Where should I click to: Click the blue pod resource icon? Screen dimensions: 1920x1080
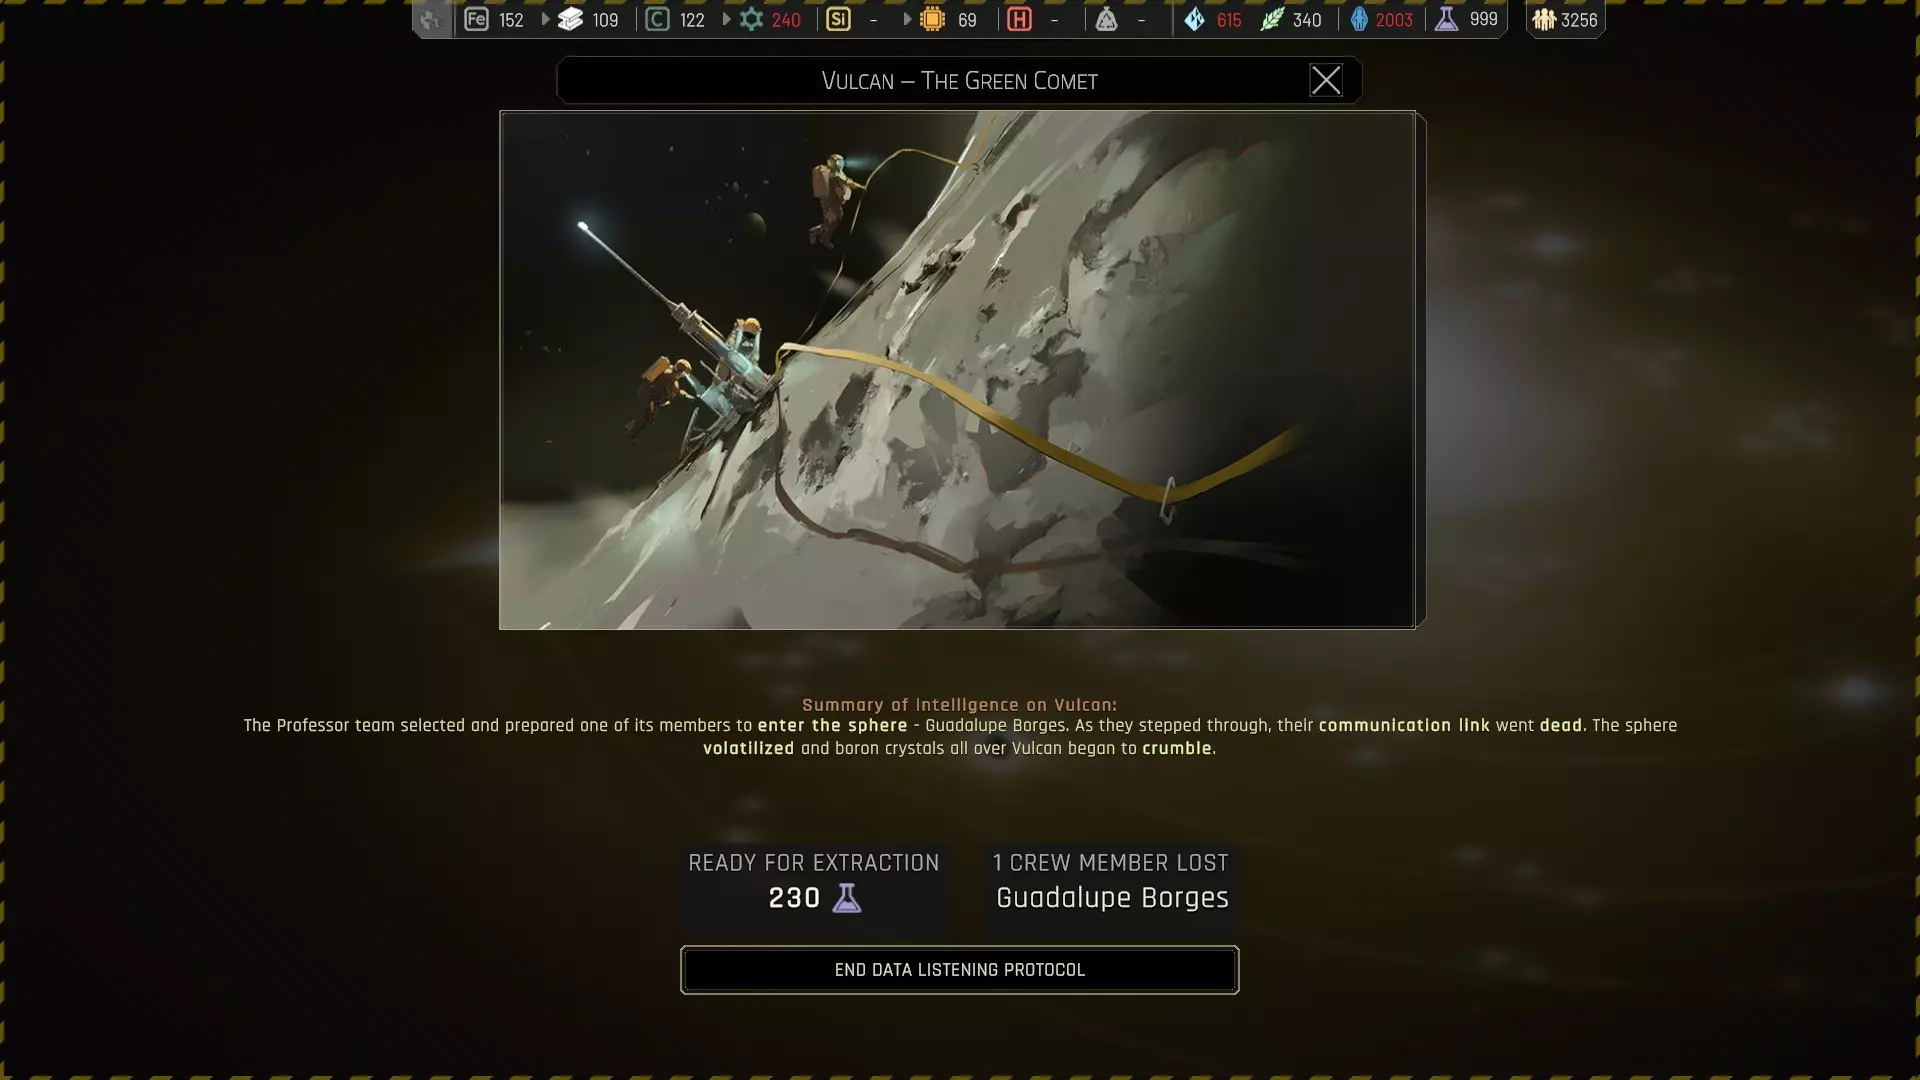coord(1359,19)
